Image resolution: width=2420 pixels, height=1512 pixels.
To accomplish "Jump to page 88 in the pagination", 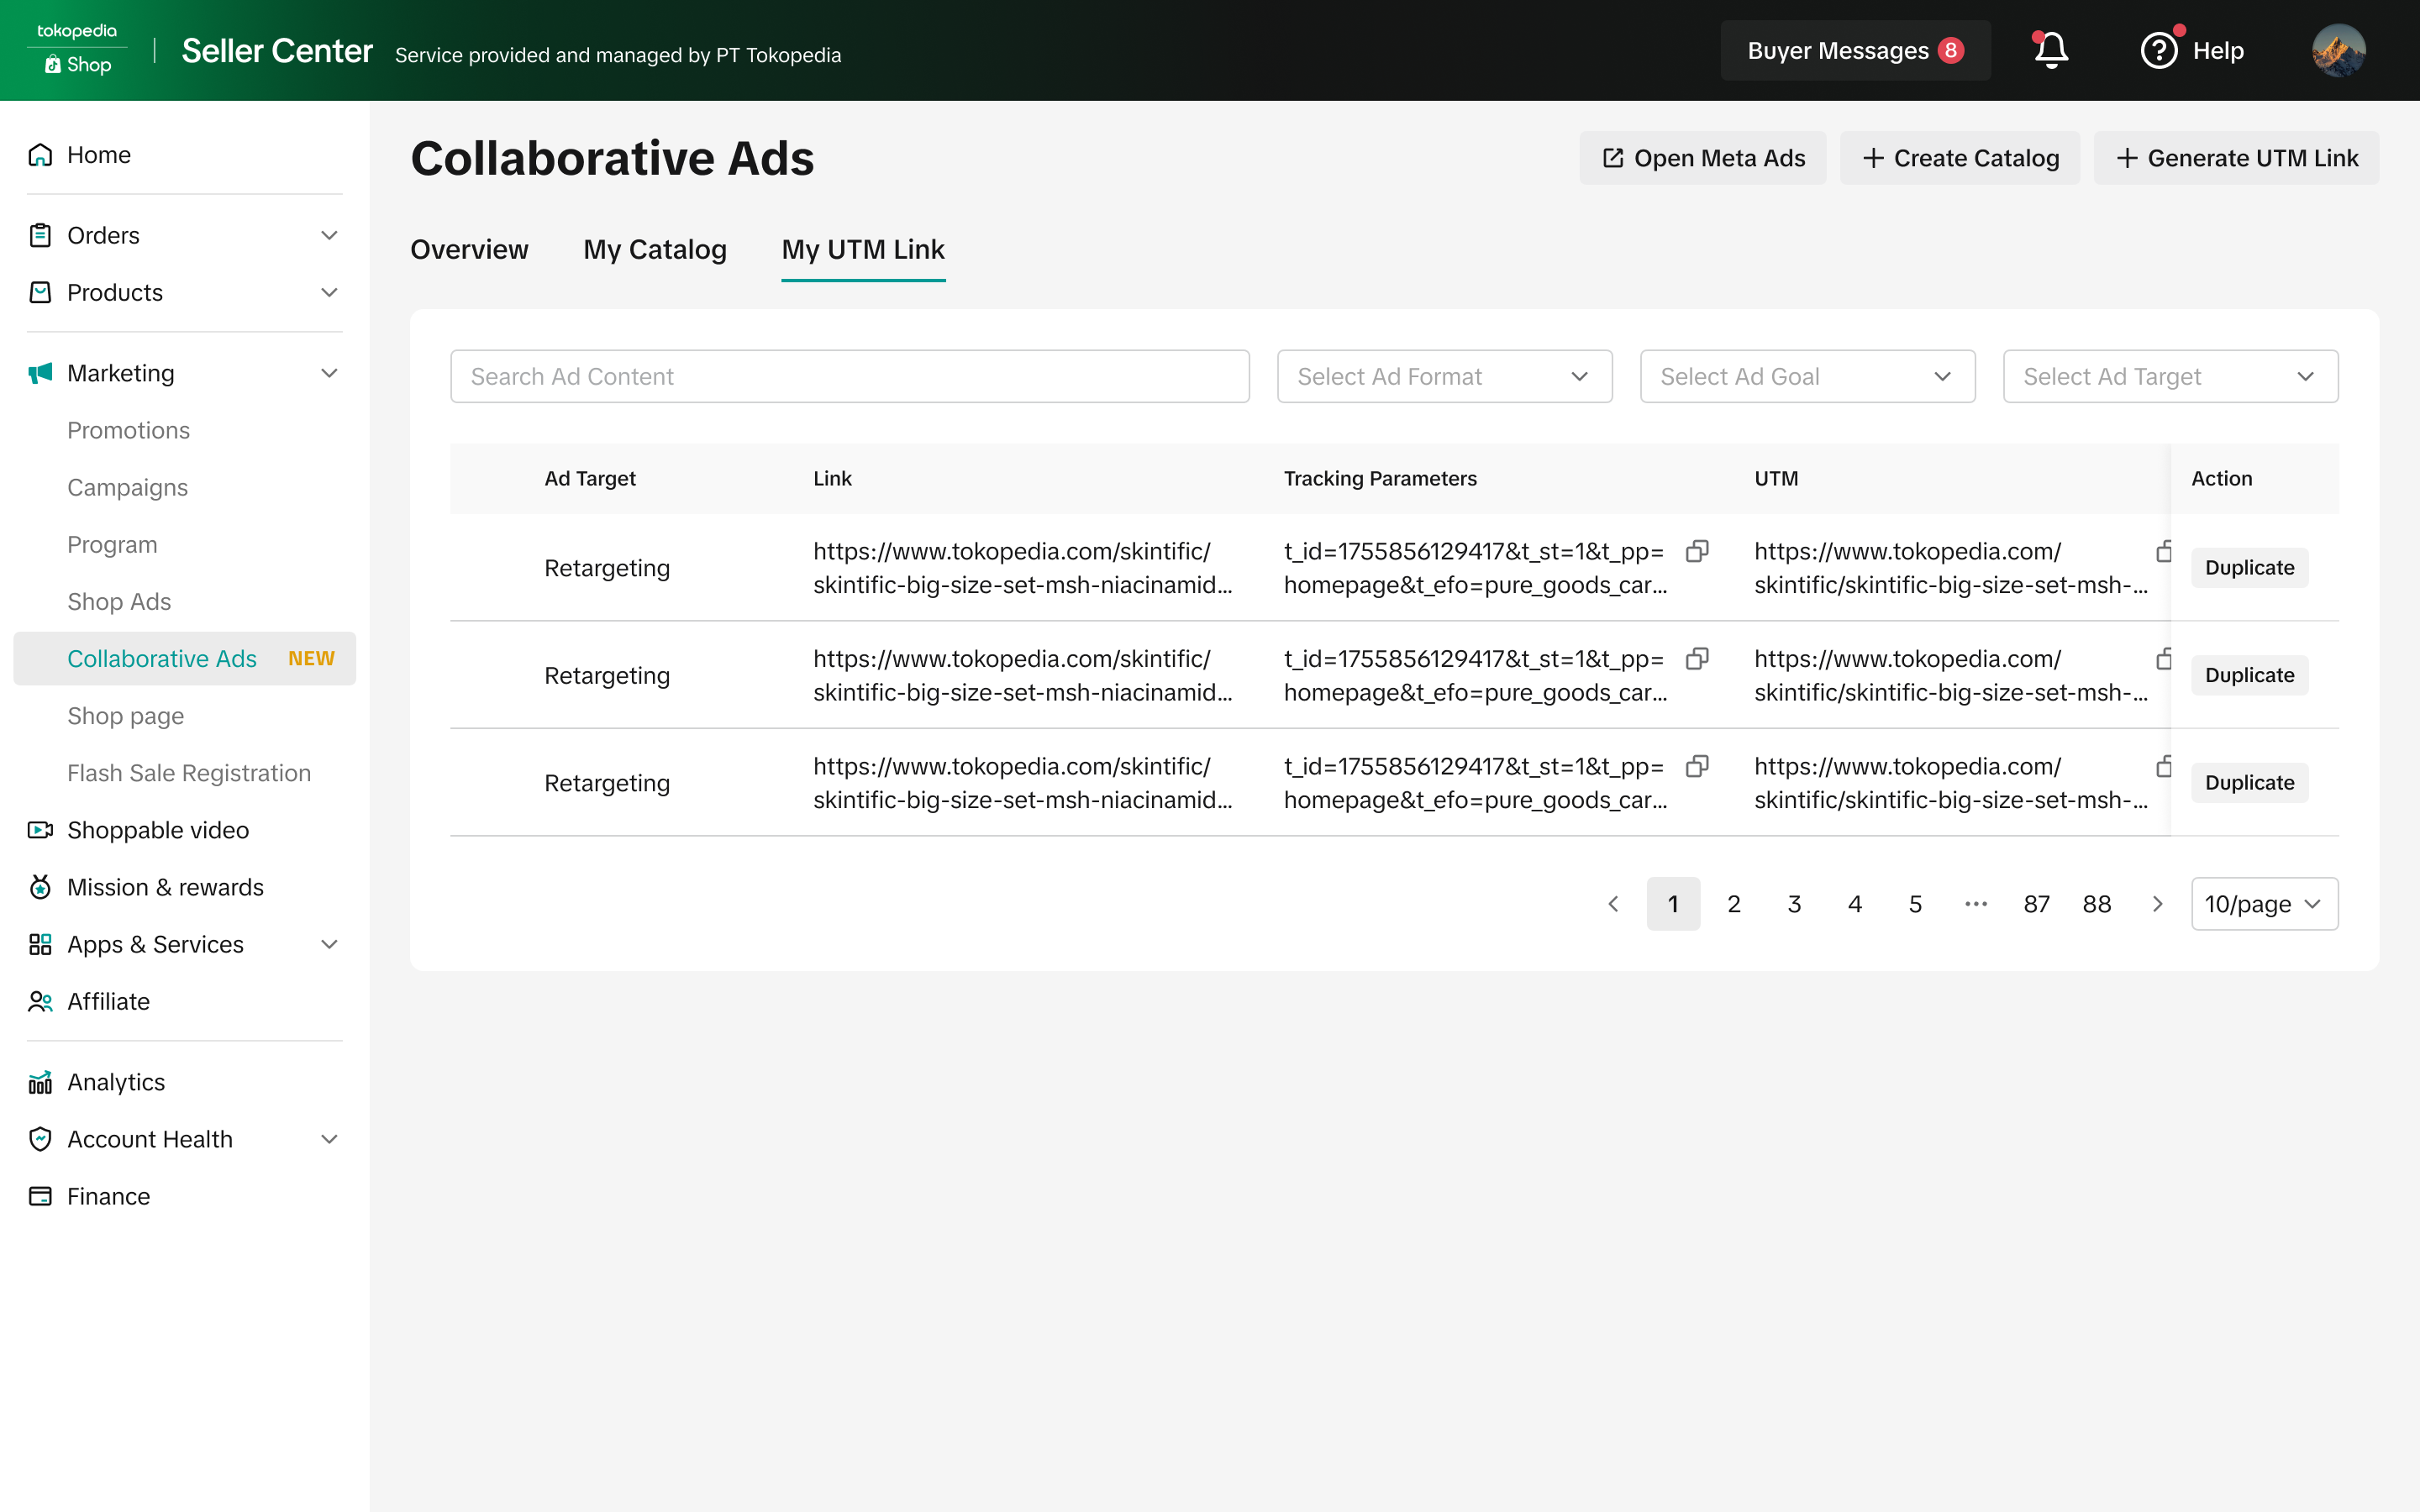I will click(x=2096, y=904).
